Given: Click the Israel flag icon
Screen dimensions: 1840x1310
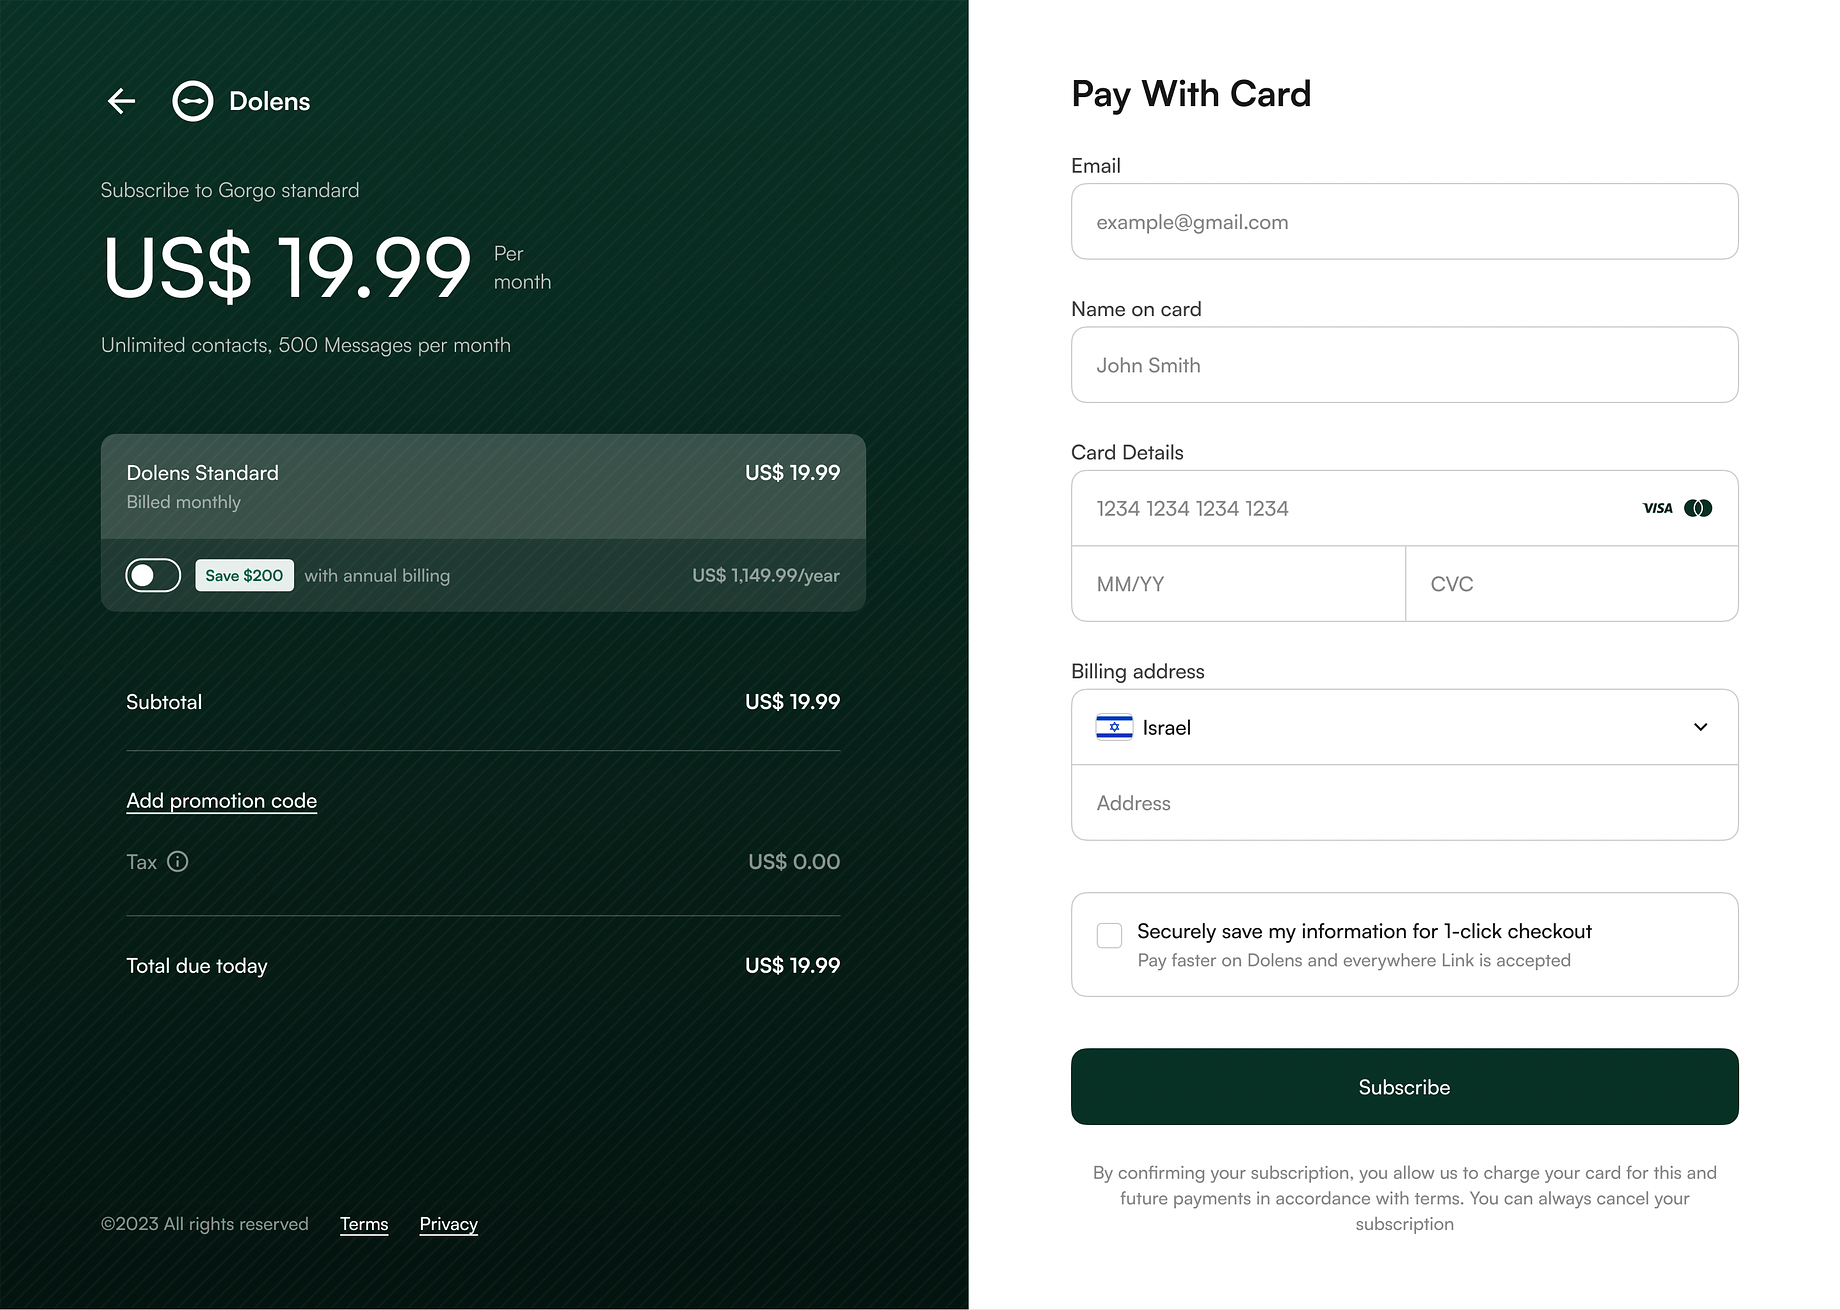Looking at the screenshot, I should 1114,727.
